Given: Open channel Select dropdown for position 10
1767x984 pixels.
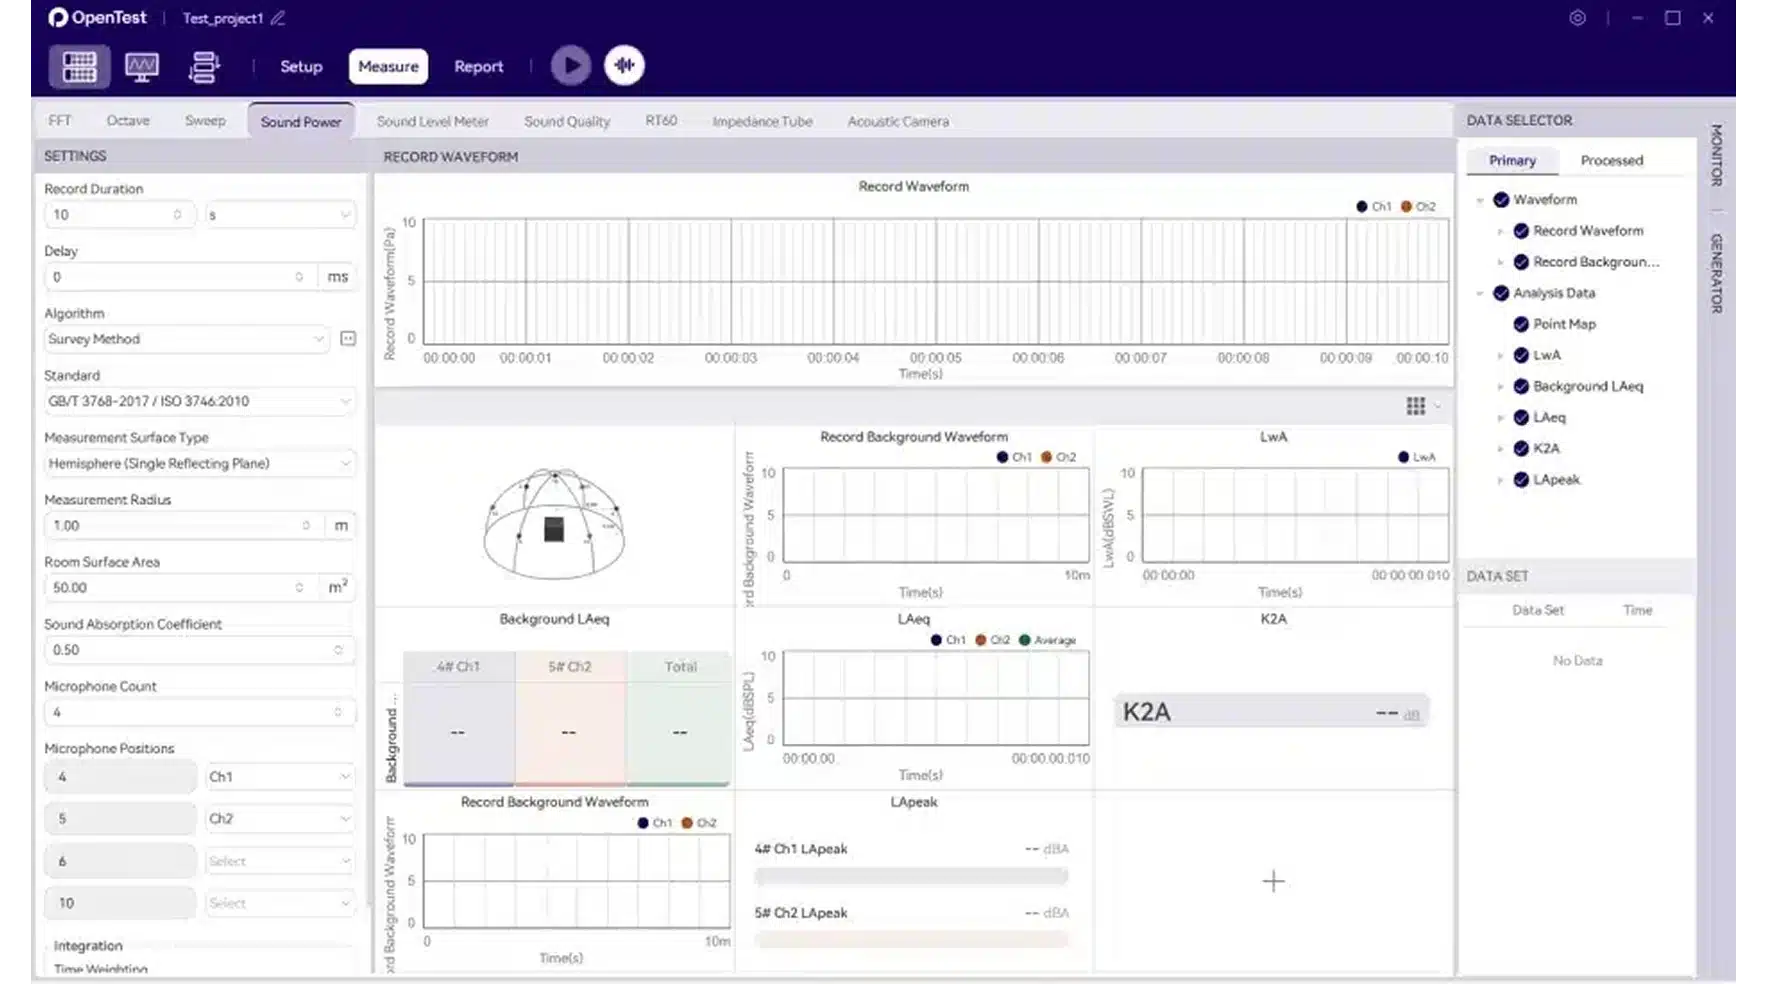Looking at the screenshot, I should point(280,903).
